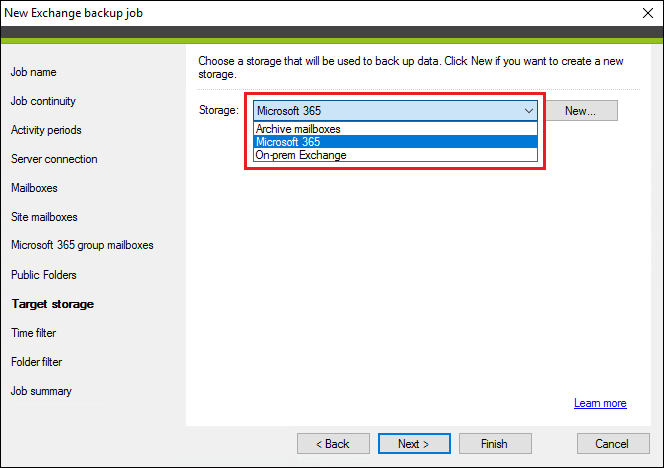Click Finish to complete job
664x468 pixels.
click(495, 443)
